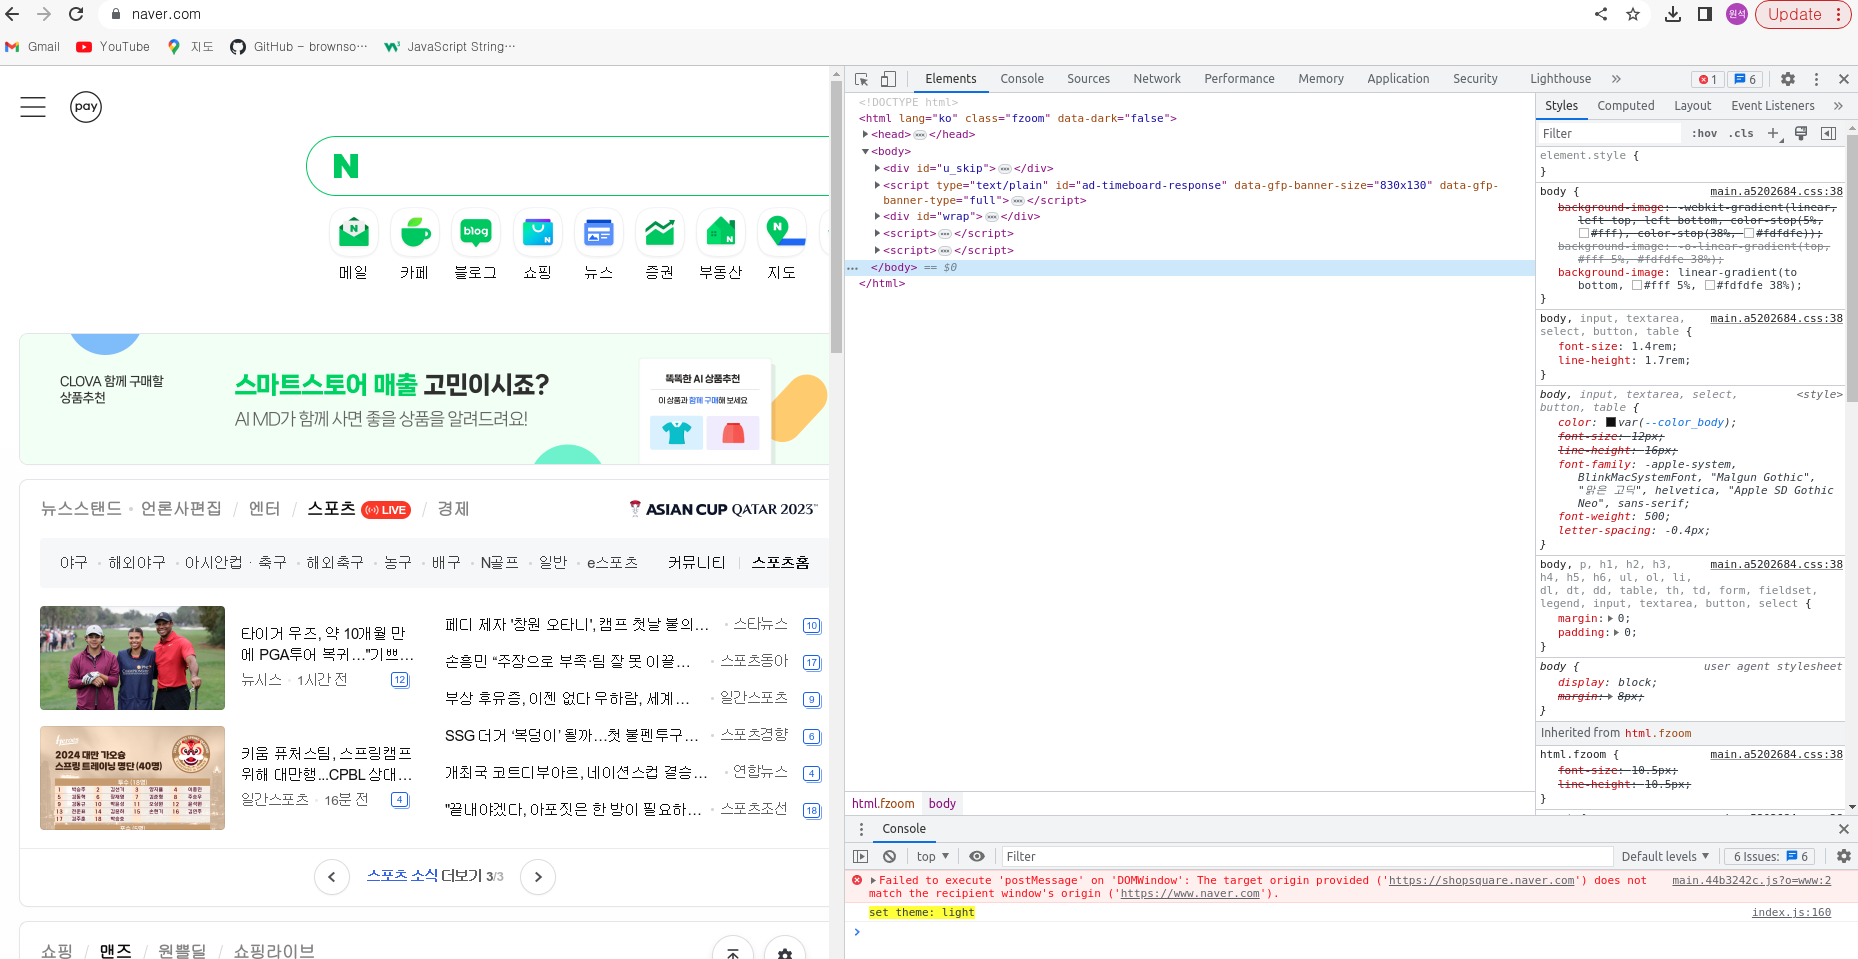
Task: Show the console sidebar icon
Action: tap(861, 856)
